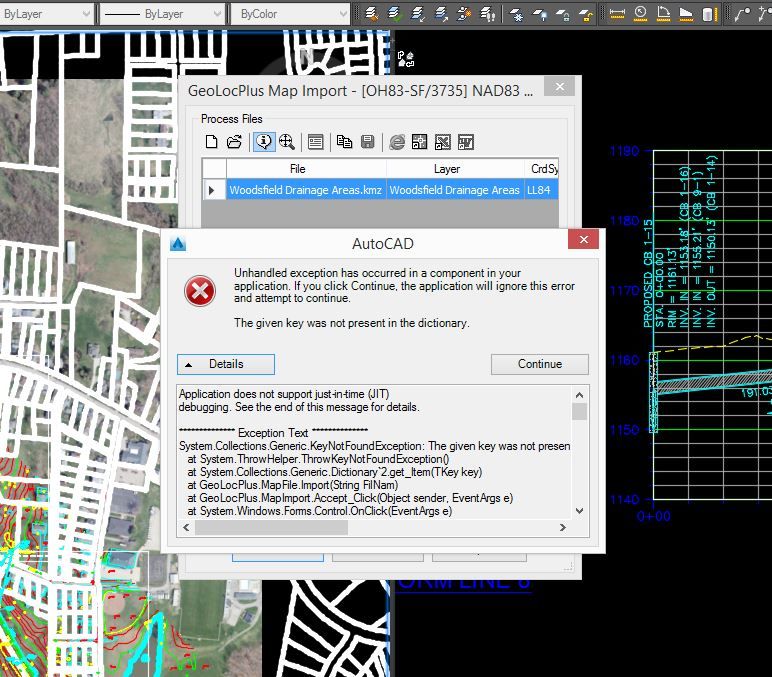Click the vertical scrollbar thumb in details
The height and width of the screenshot is (677, 772).
click(579, 412)
